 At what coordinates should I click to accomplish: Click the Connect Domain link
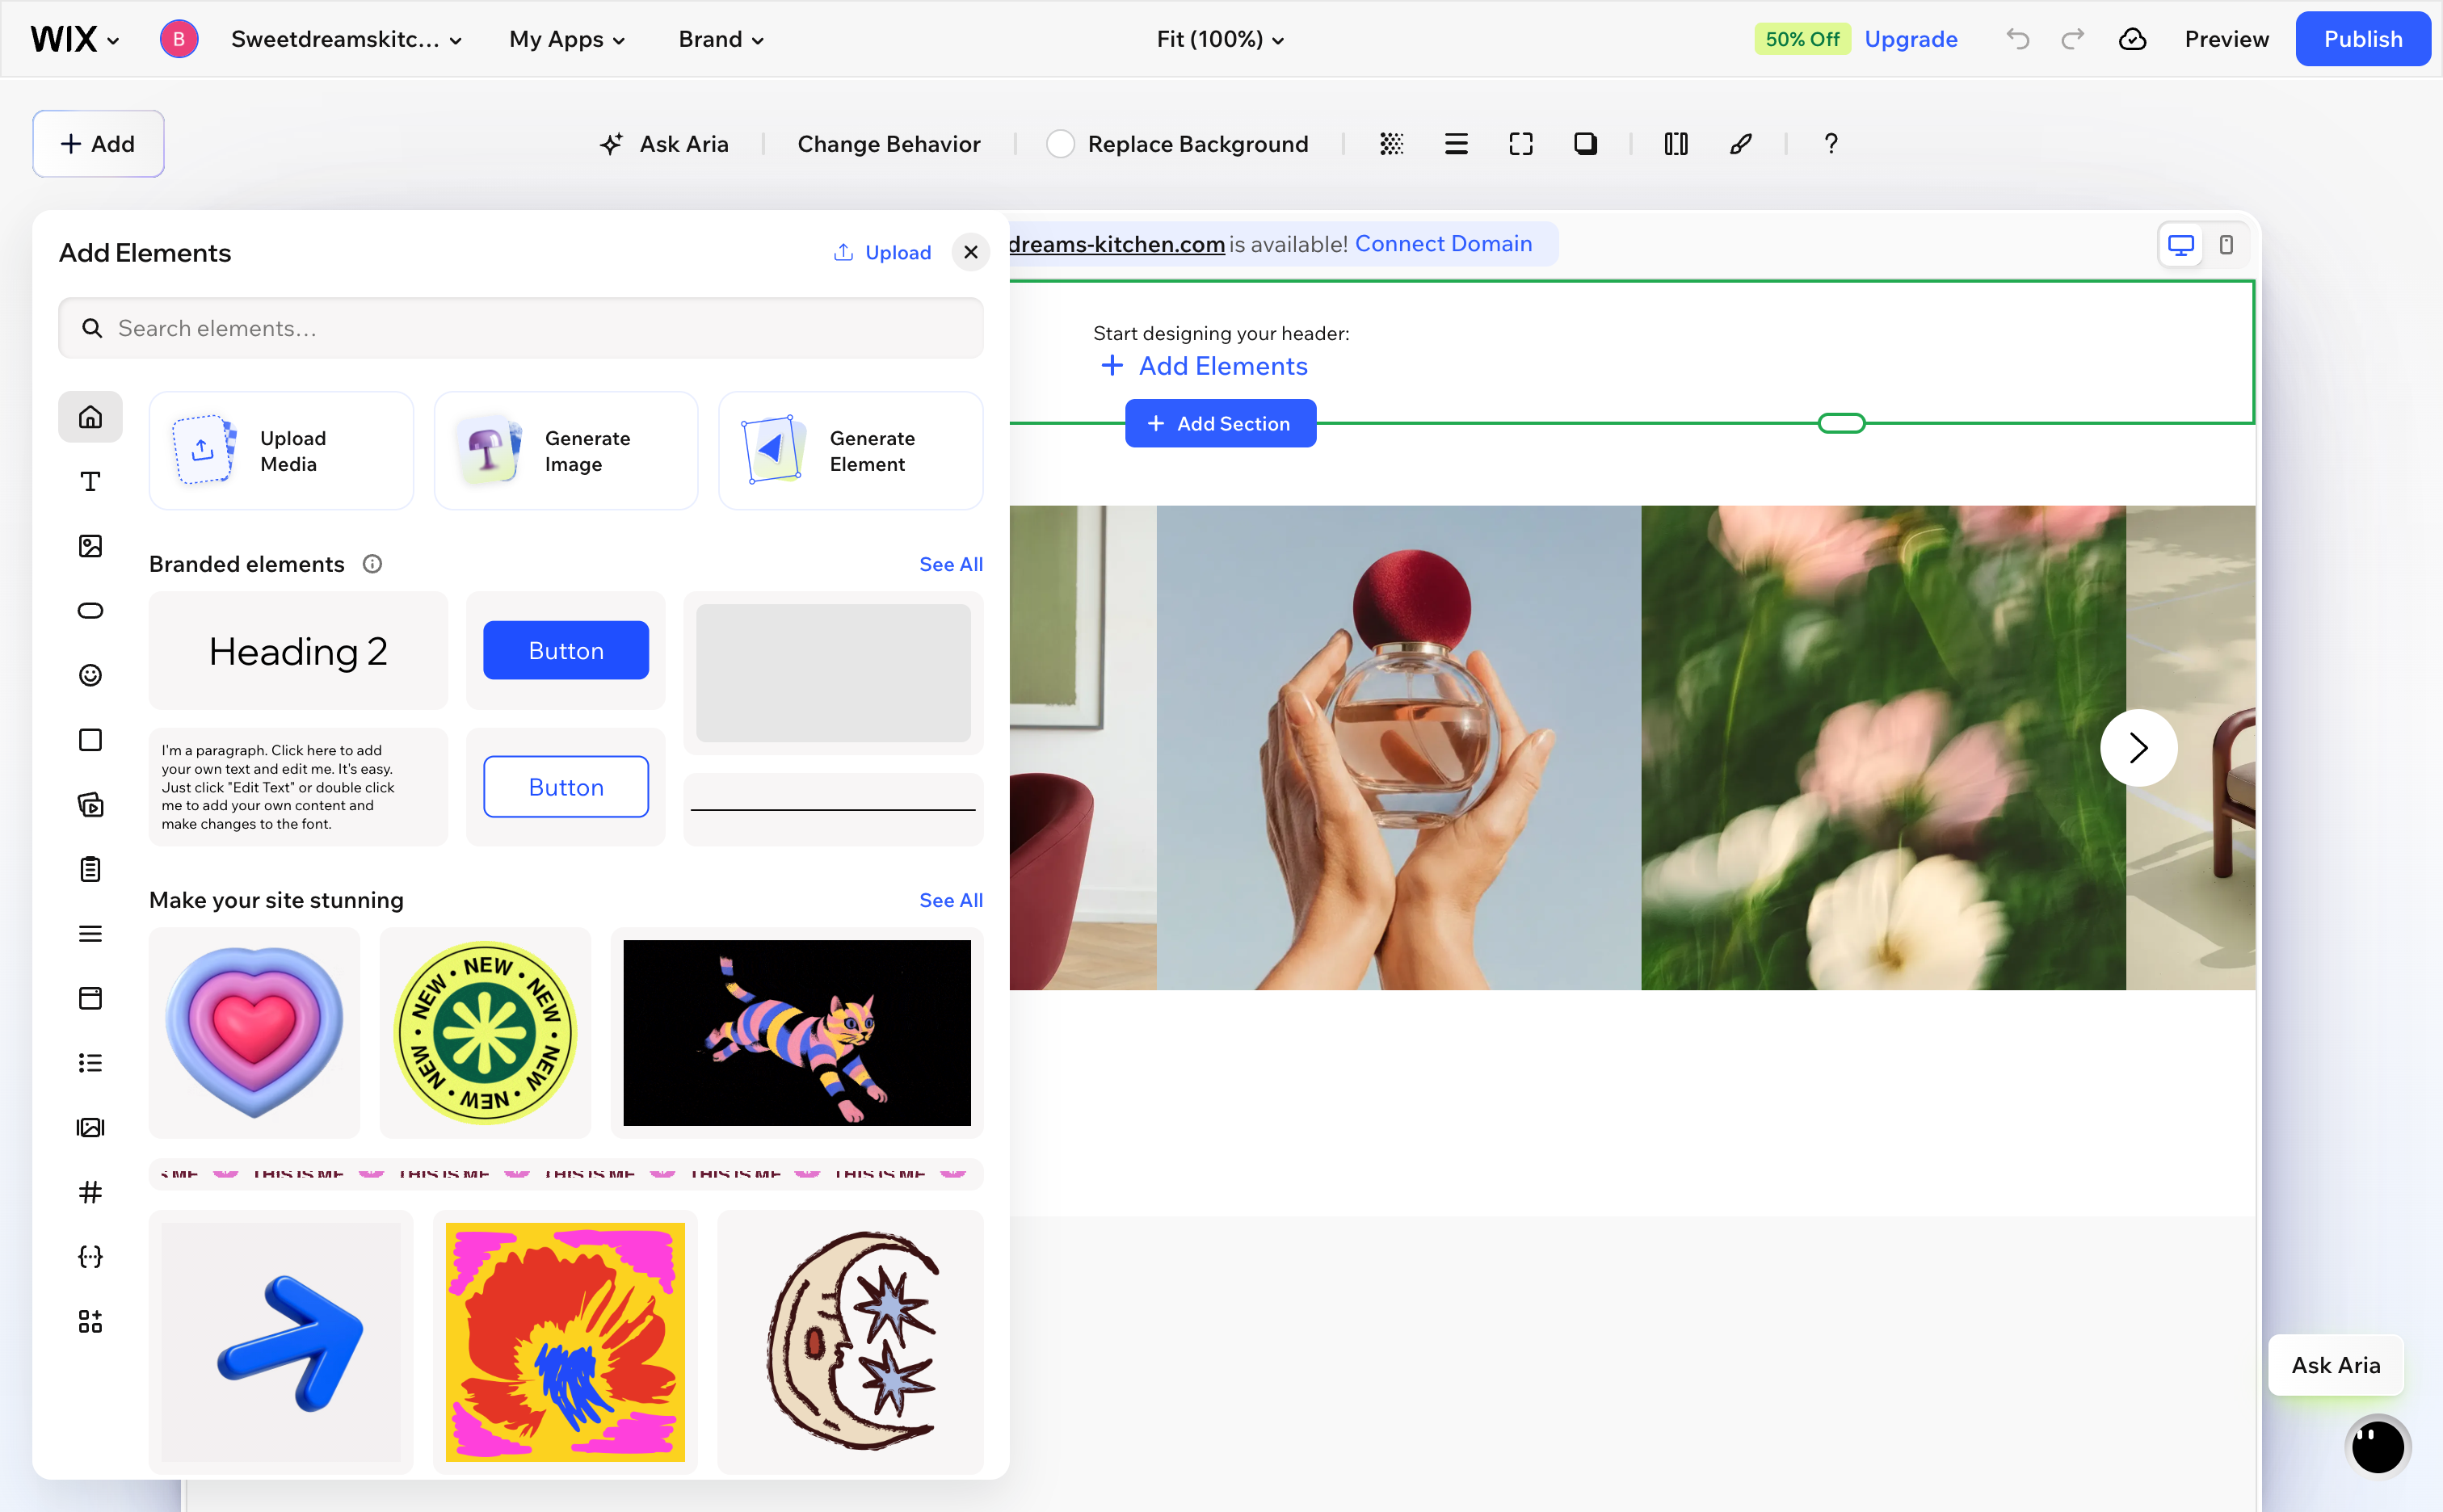coord(1443,244)
